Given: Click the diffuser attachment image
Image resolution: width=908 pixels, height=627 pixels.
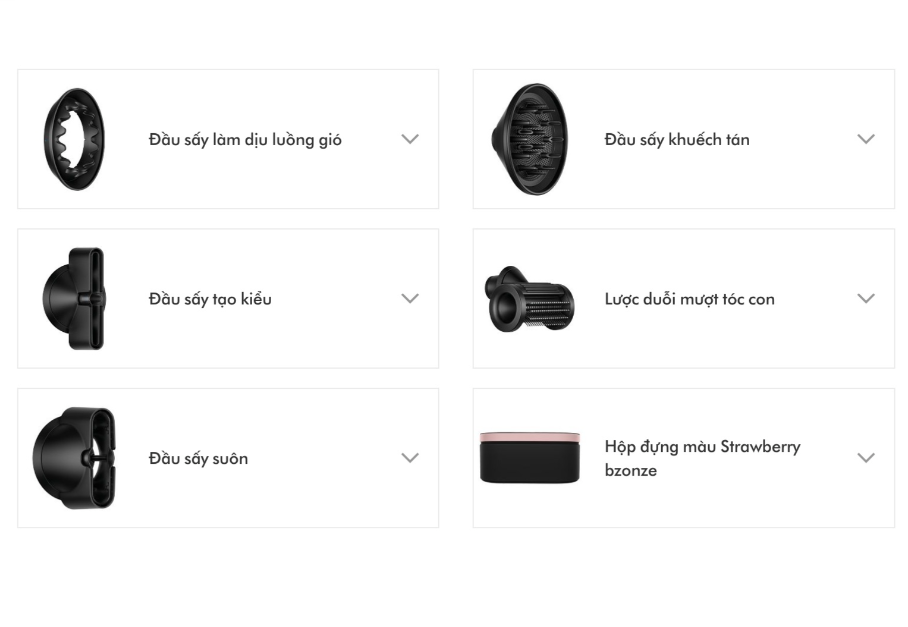Looking at the screenshot, I should [x=529, y=139].
